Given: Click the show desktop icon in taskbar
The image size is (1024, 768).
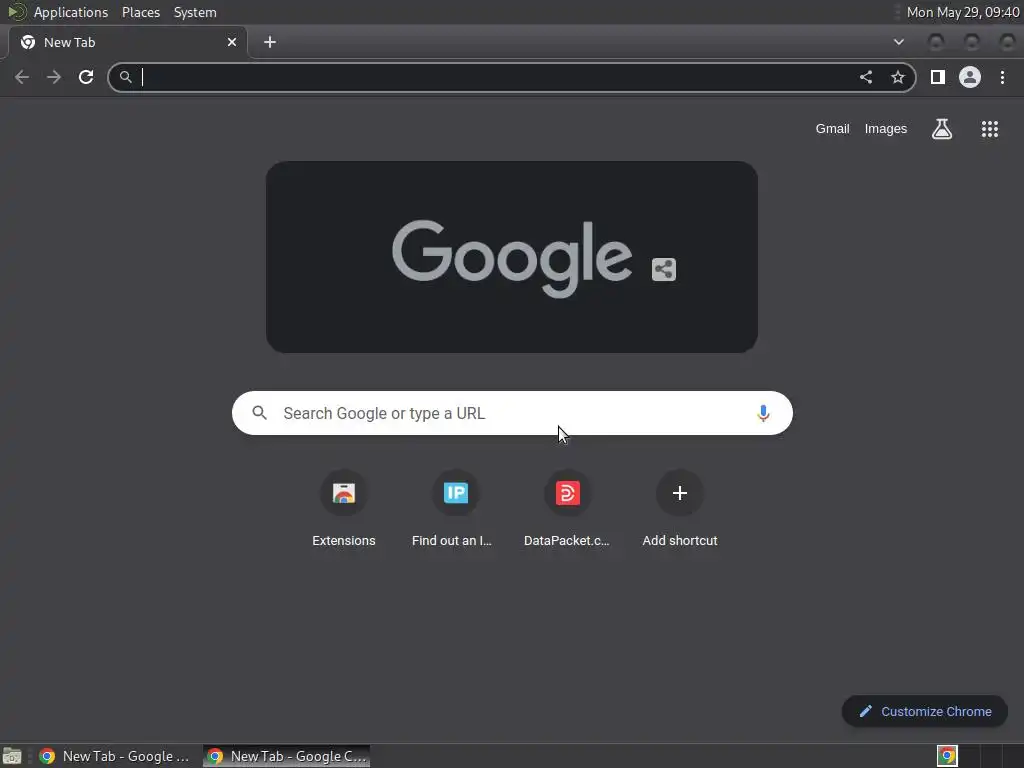Looking at the screenshot, I should click(12, 756).
